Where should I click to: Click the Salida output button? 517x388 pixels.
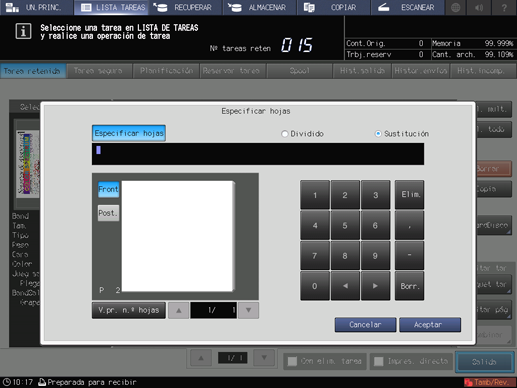pos(485,362)
